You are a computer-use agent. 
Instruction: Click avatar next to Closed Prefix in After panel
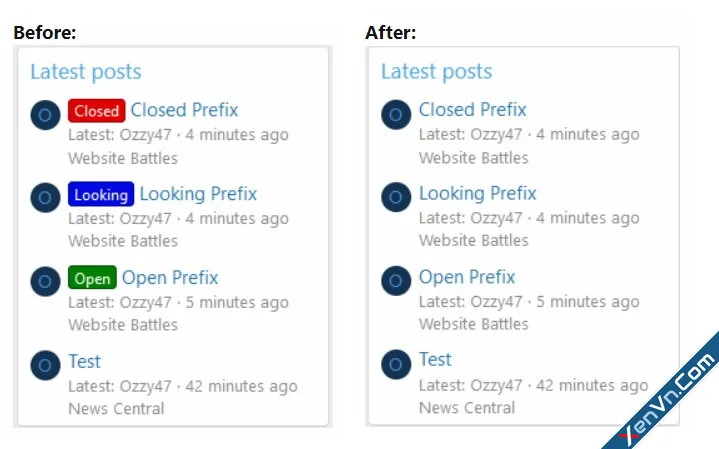pos(396,115)
